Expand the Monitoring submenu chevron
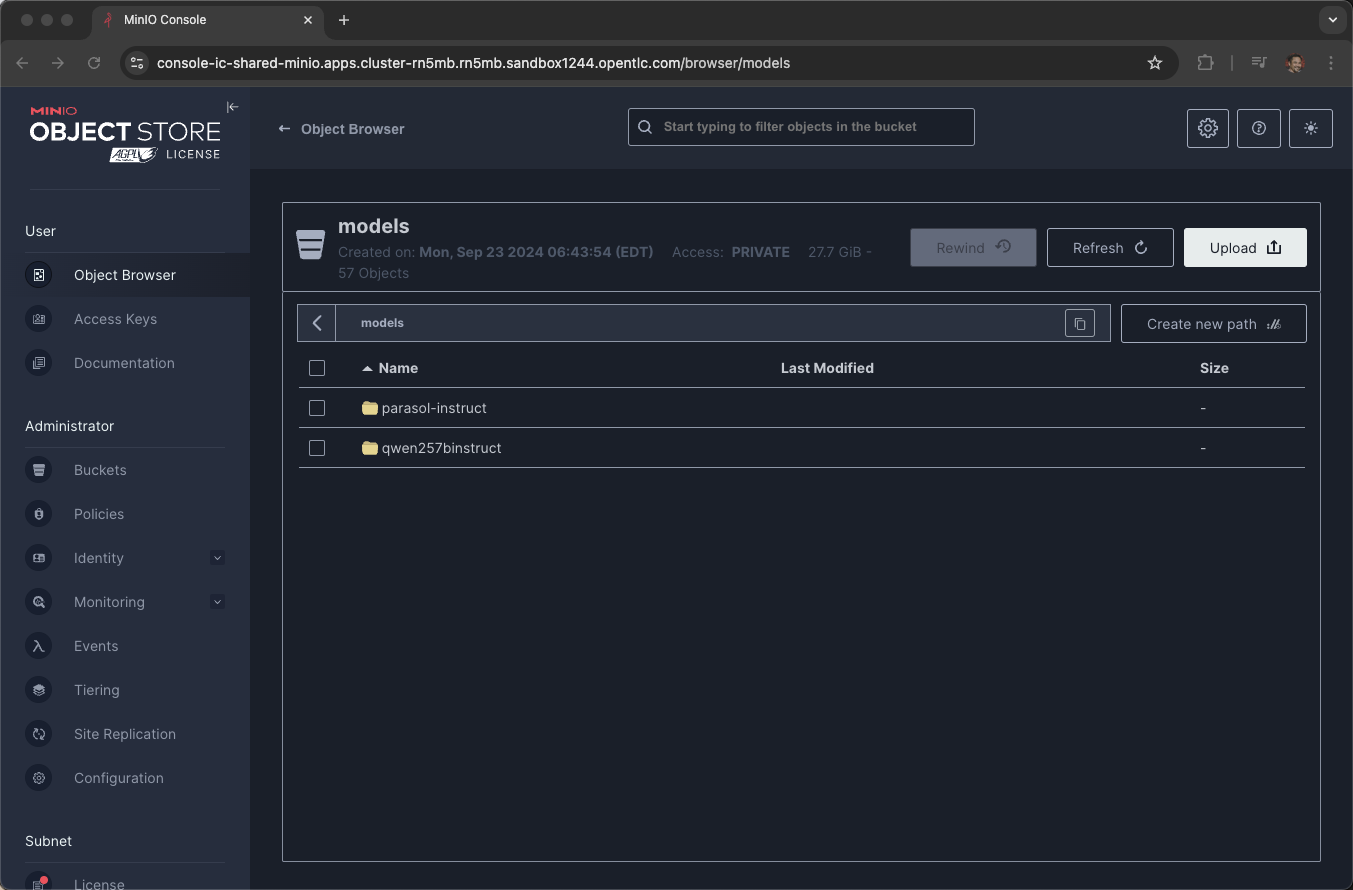This screenshot has width=1353, height=890. pos(218,602)
